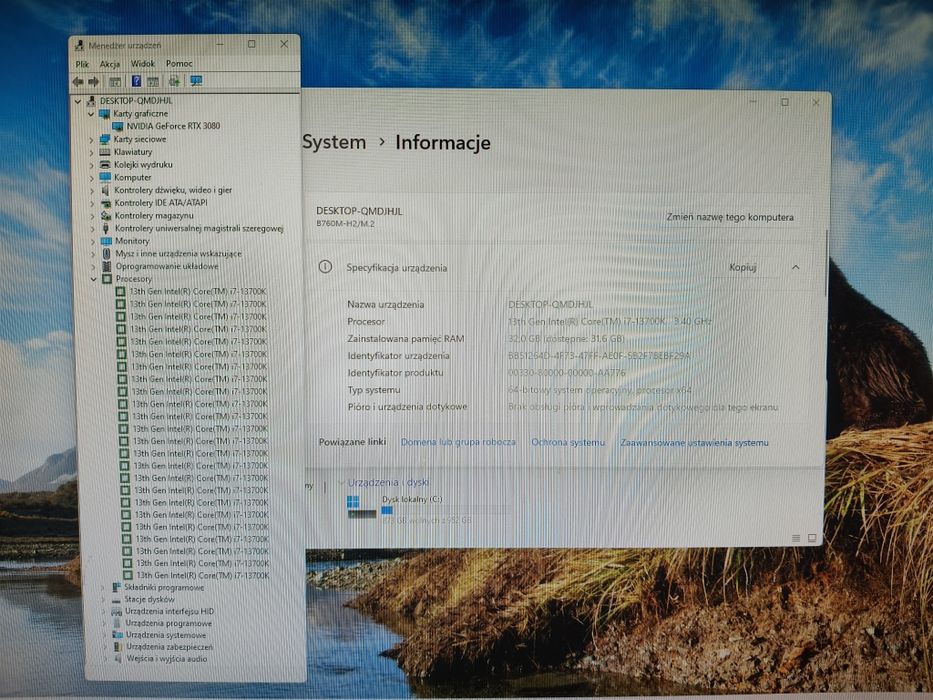Screen dimensions: 933x700
Task: Collapse the Urządzenia i dyski group
Action: coord(342,483)
